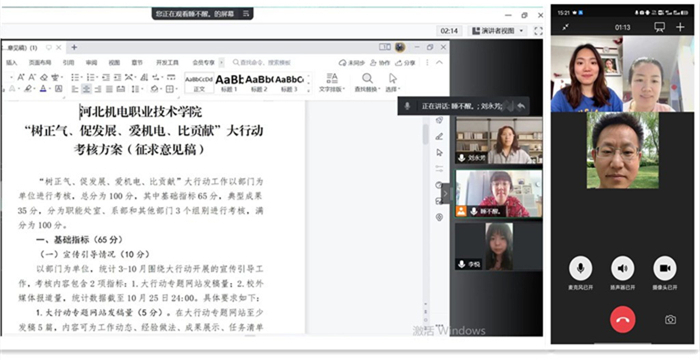Apply character border icon
The height and width of the screenshot is (360, 700).
(58, 89)
